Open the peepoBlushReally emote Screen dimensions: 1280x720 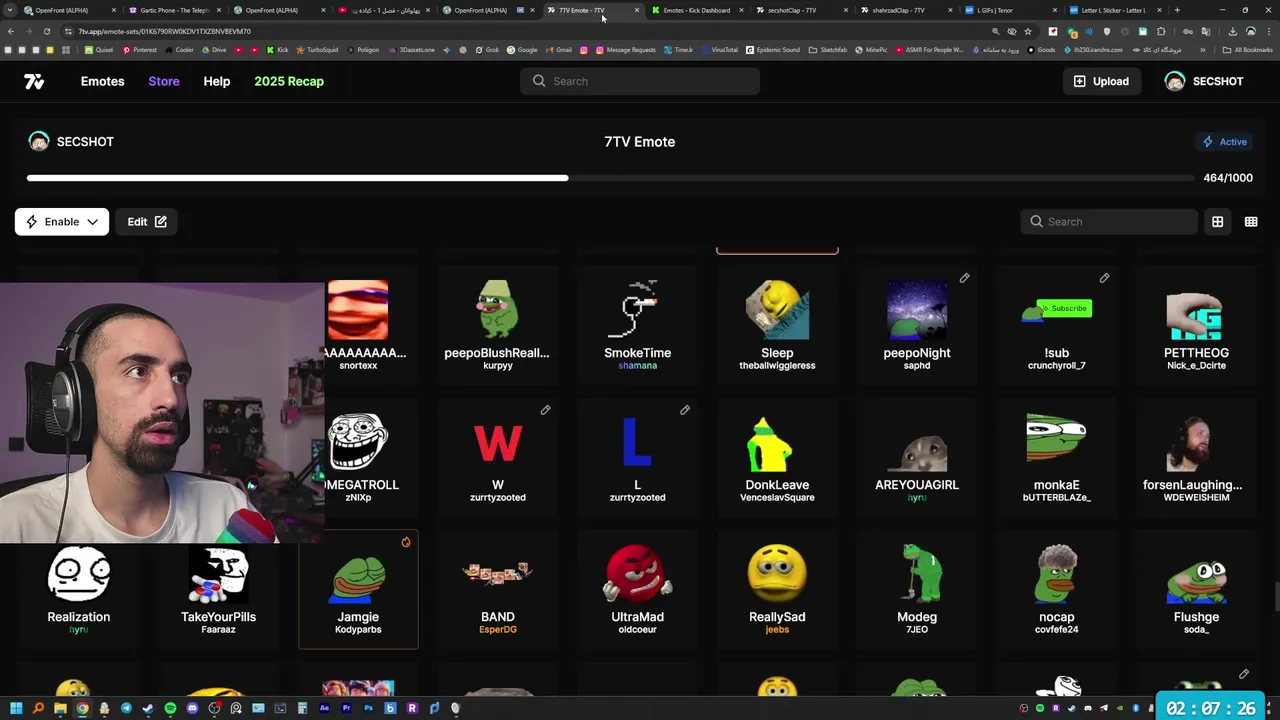pos(497,325)
